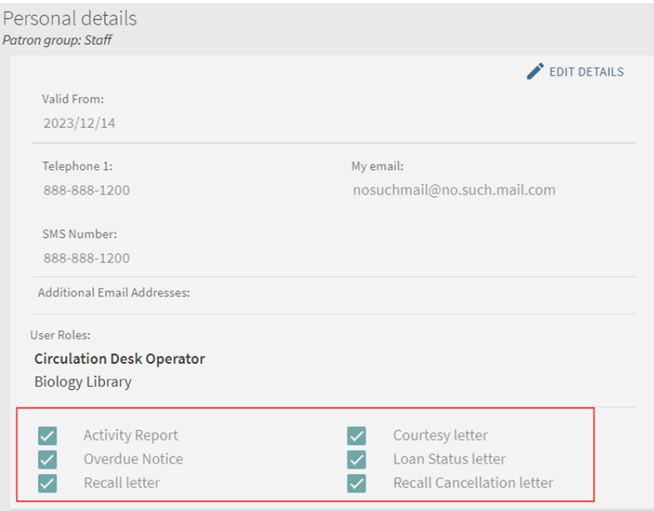Select the Circulation Desk Operator role
Image resolution: width=654 pixels, height=511 pixels.
point(119,358)
